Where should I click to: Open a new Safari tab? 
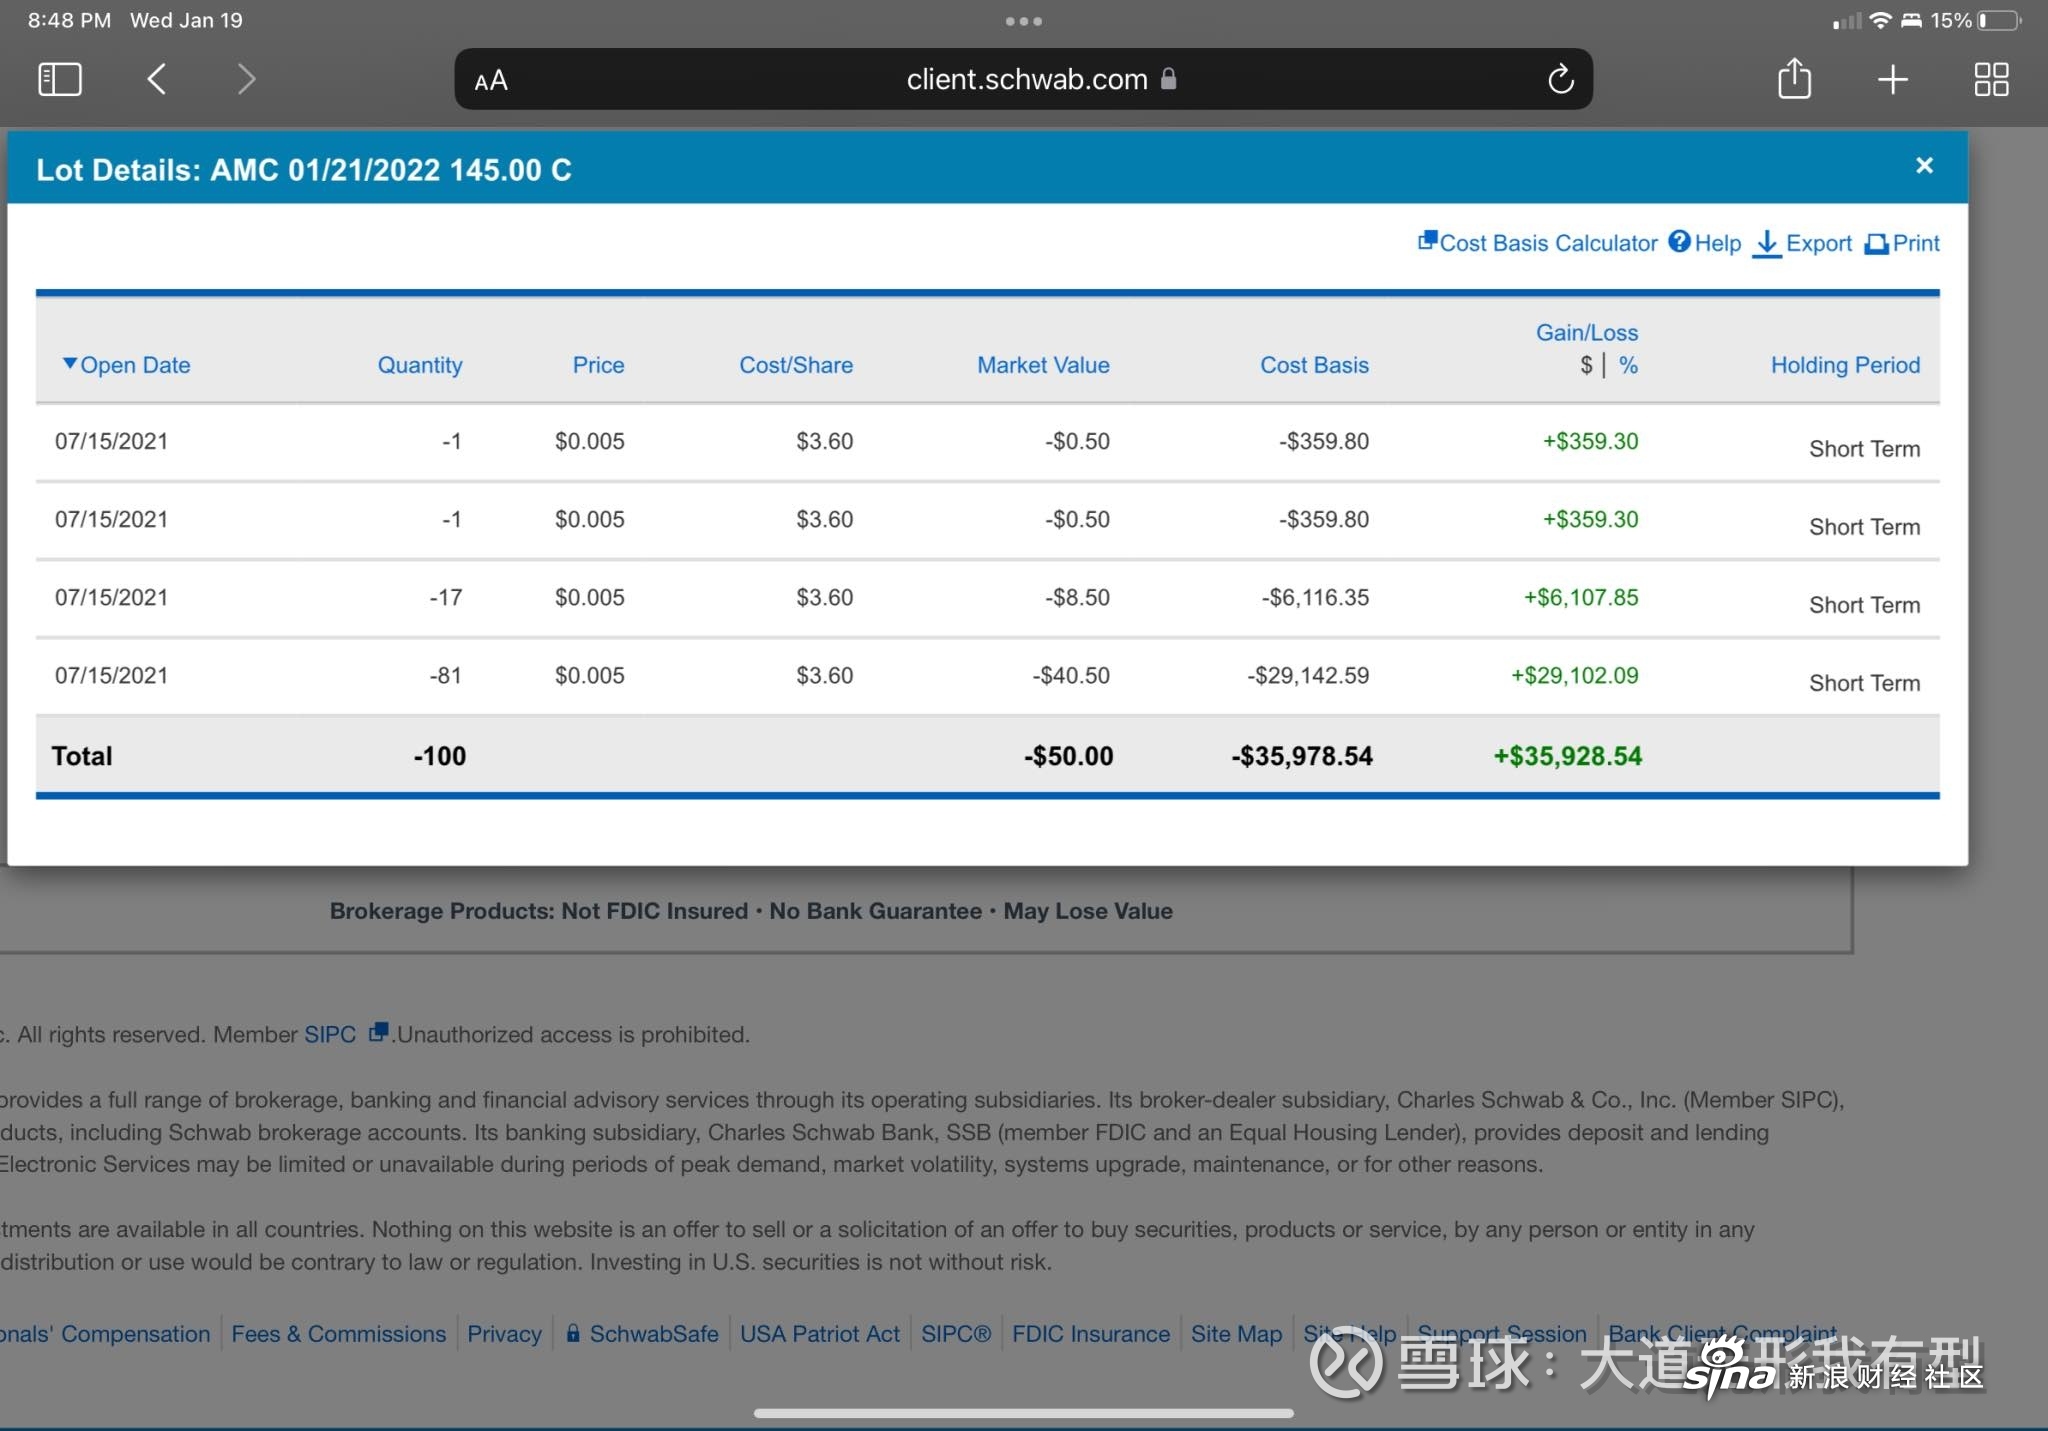(1892, 79)
